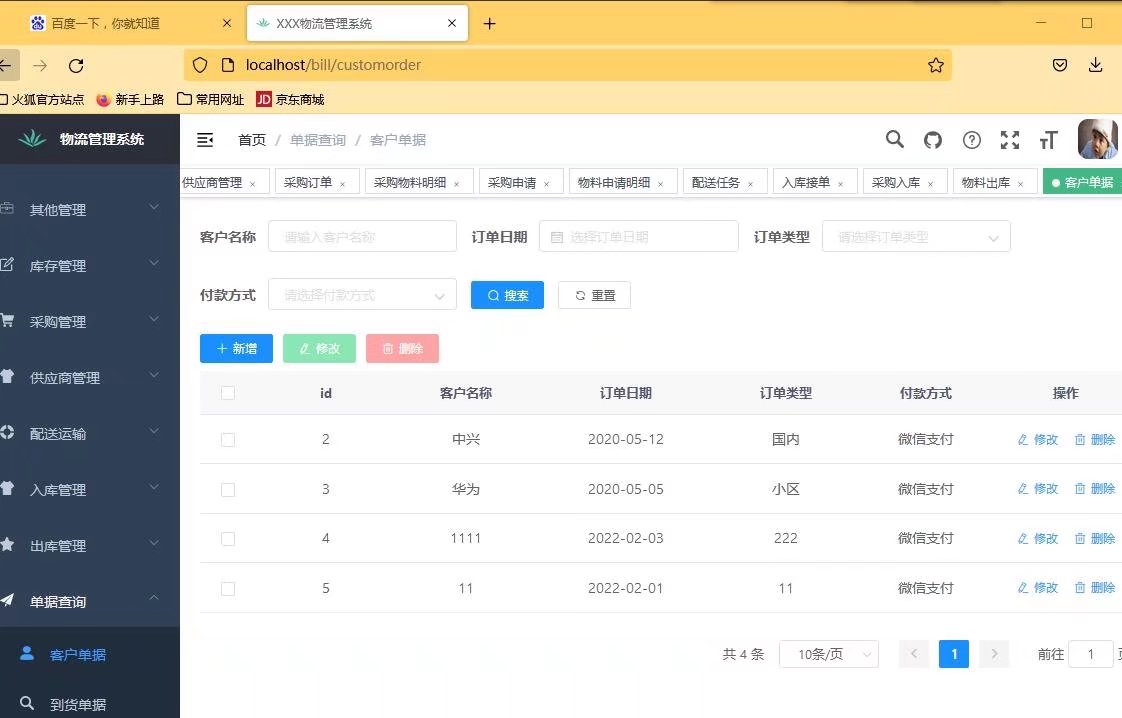1122x718 pixels.
Task: Click the Pocket save icon
Action: coord(1060,65)
